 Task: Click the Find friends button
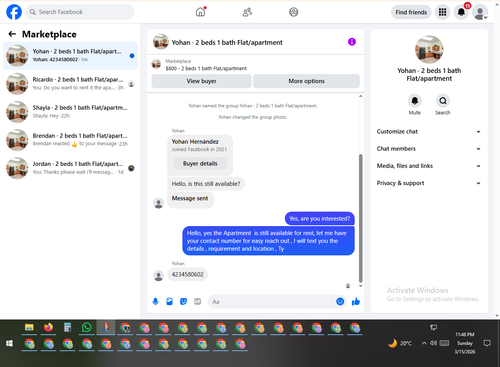tap(411, 12)
